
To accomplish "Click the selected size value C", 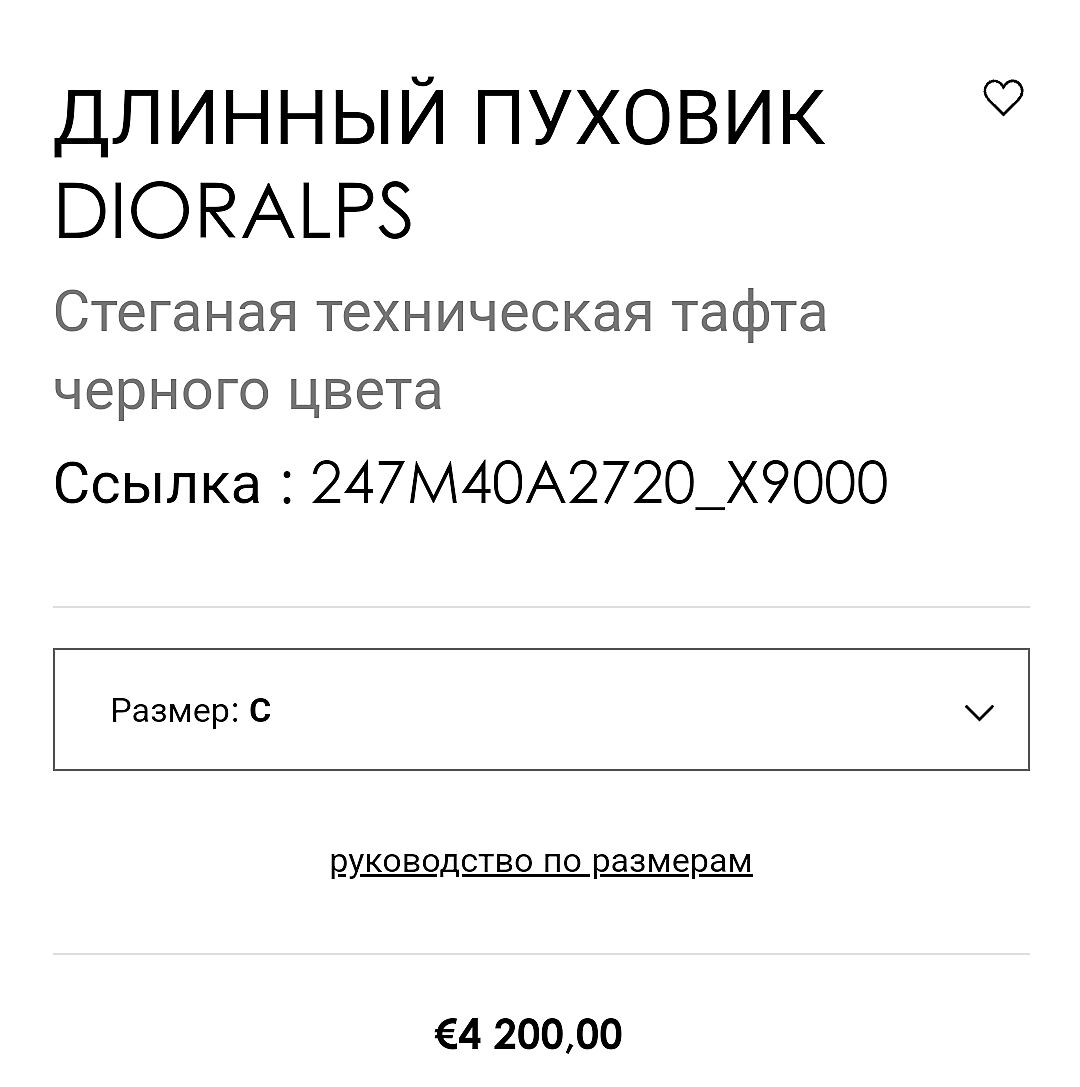I will click(260, 711).
